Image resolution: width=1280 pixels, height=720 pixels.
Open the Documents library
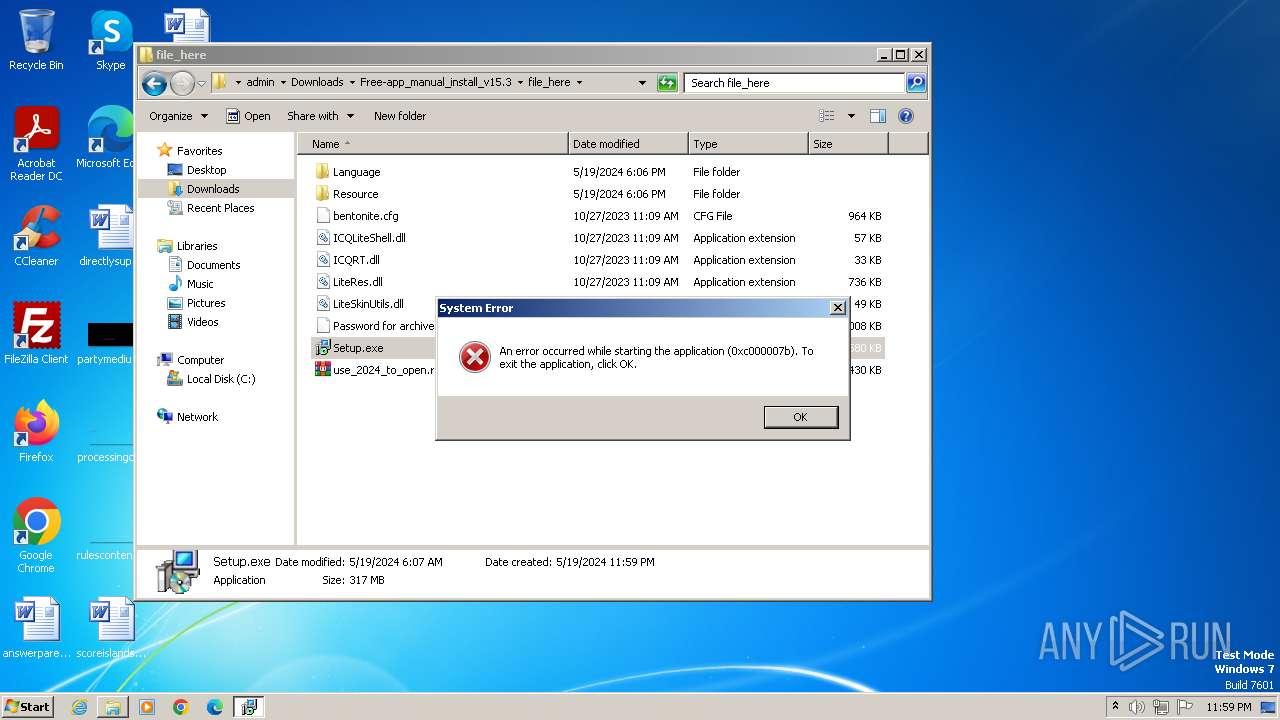point(213,265)
